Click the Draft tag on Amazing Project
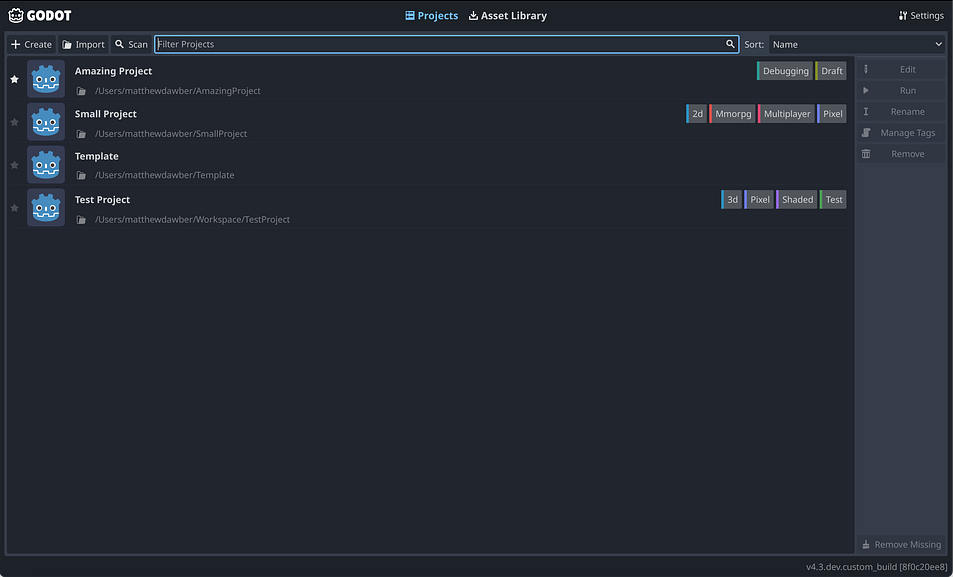Screen dimensions: 953x577 831,71
